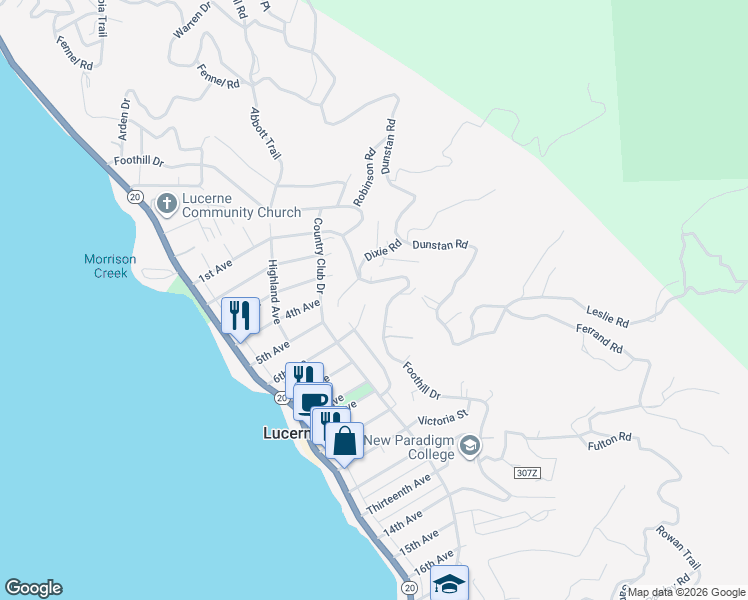The height and width of the screenshot is (600, 748).
Task: Click the Lucerne town label
Action: tap(287, 434)
